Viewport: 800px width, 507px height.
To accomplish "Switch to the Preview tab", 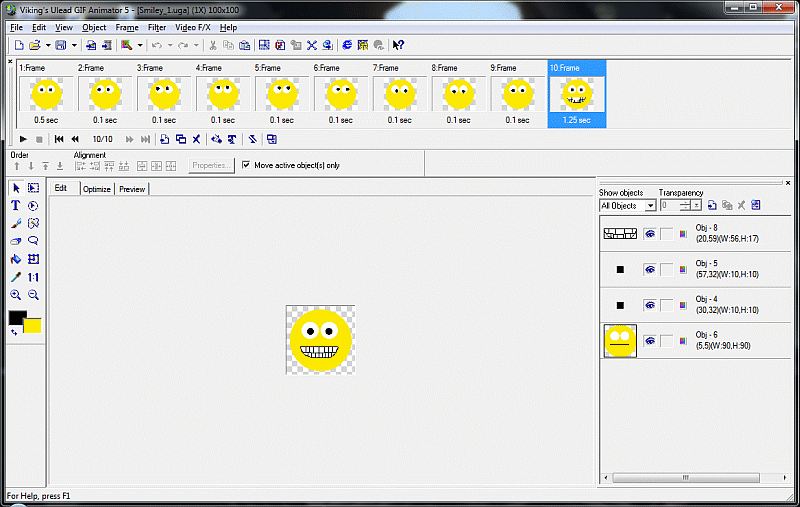I will (132, 188).
